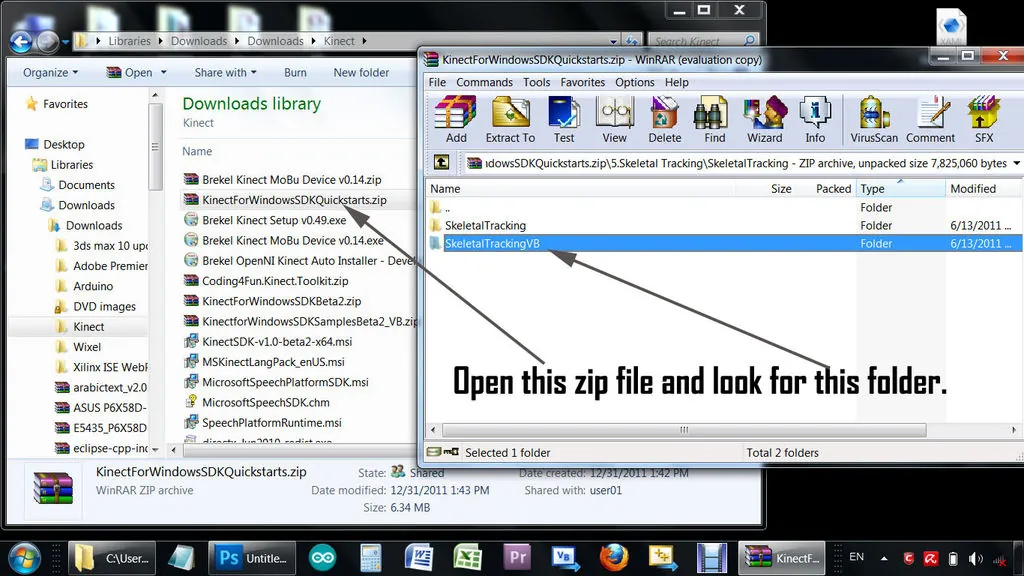Click the Extract To toolbar icon

tap(510, 118)
